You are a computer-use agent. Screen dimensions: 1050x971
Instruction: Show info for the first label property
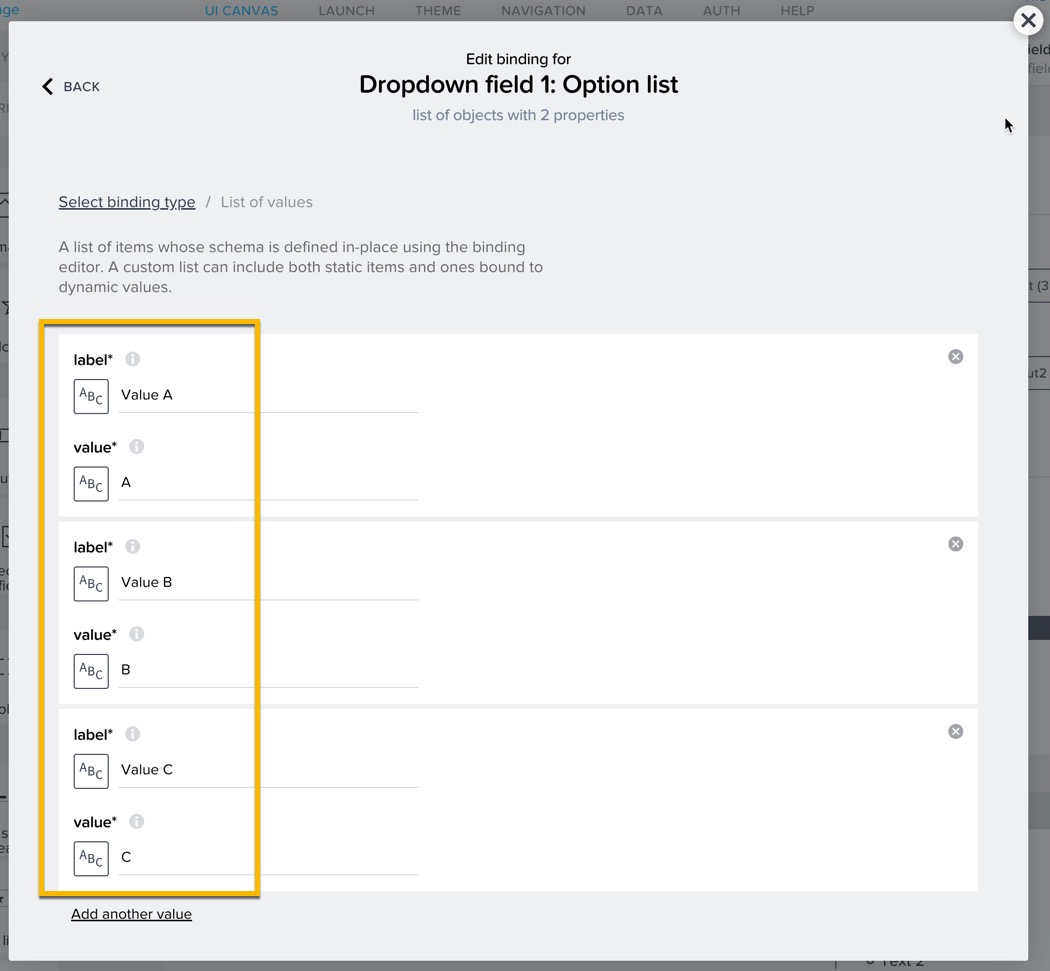tap(132, 359)
